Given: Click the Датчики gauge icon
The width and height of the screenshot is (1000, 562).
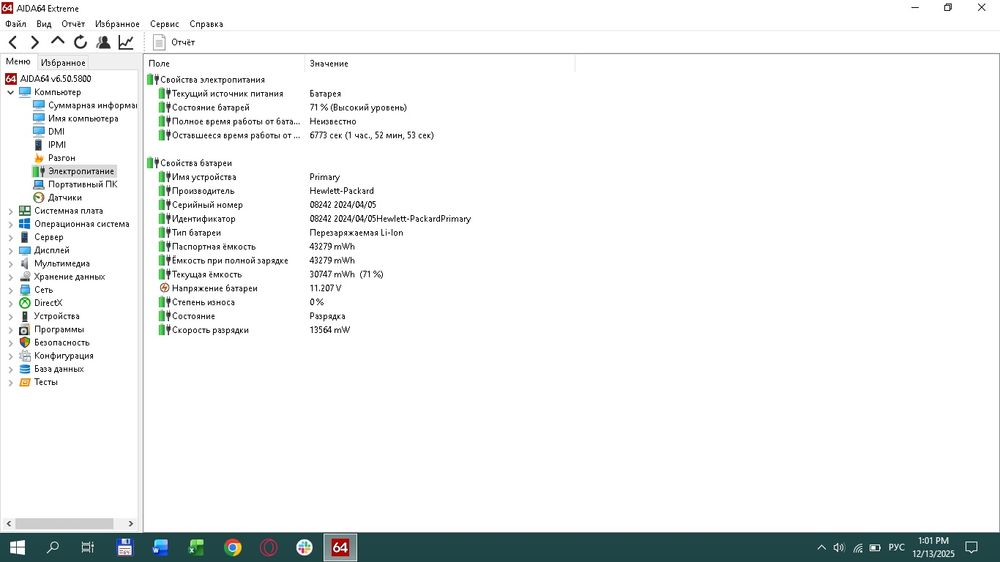Looking at the screenshot, I should pyautogui.click(x=39, y=197).
